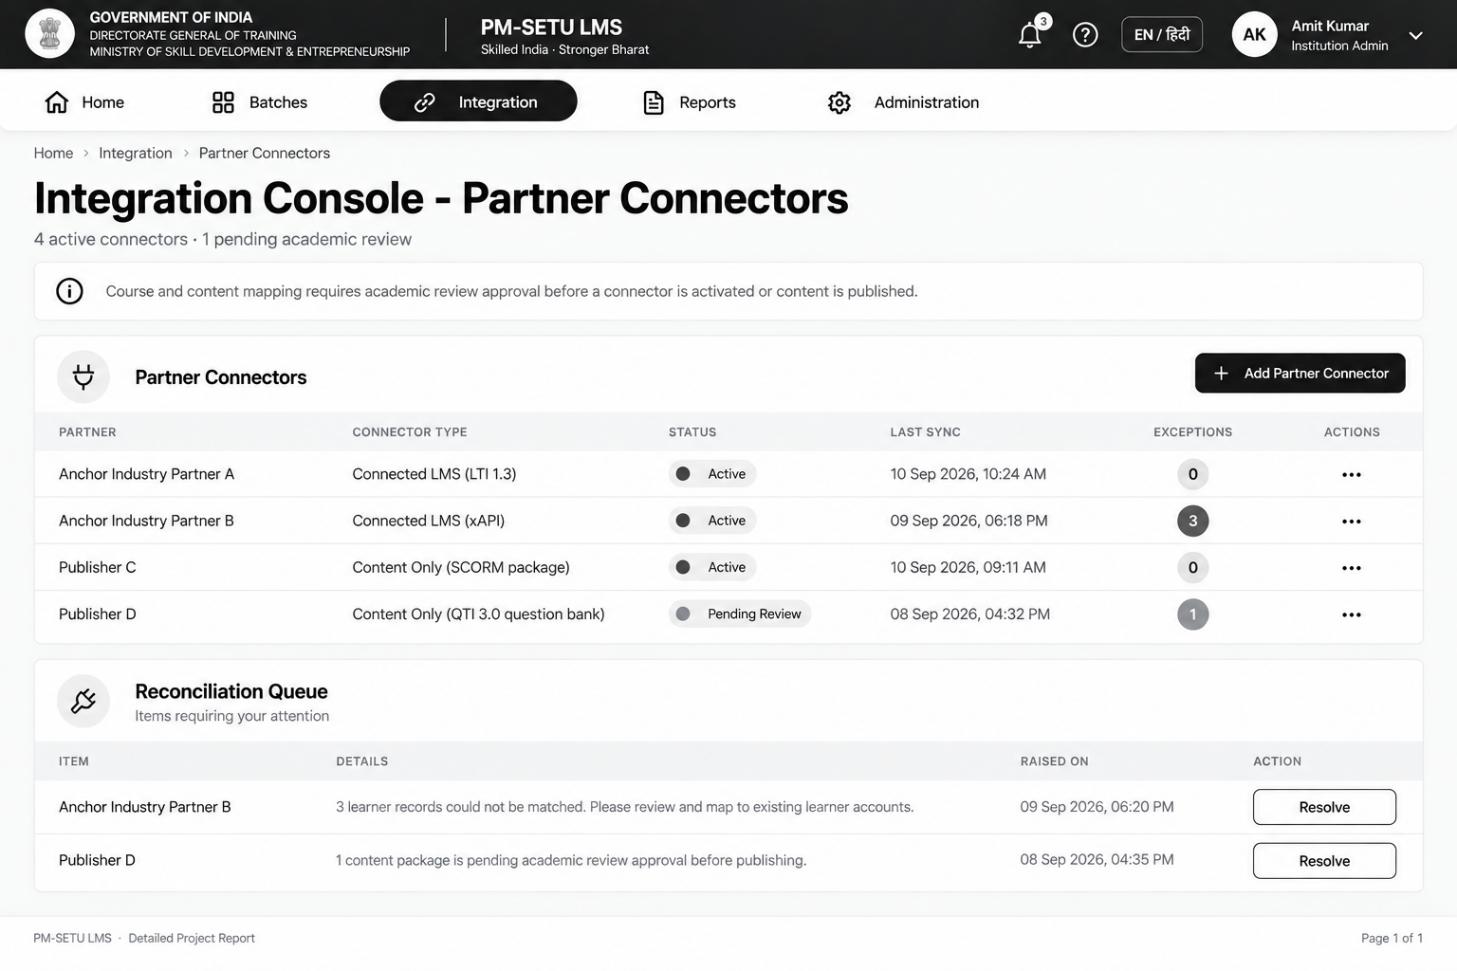Viewport: 1457px width, 971px height.
Task: Follow the Integration breadcrumb link
Action: (135, 153)
